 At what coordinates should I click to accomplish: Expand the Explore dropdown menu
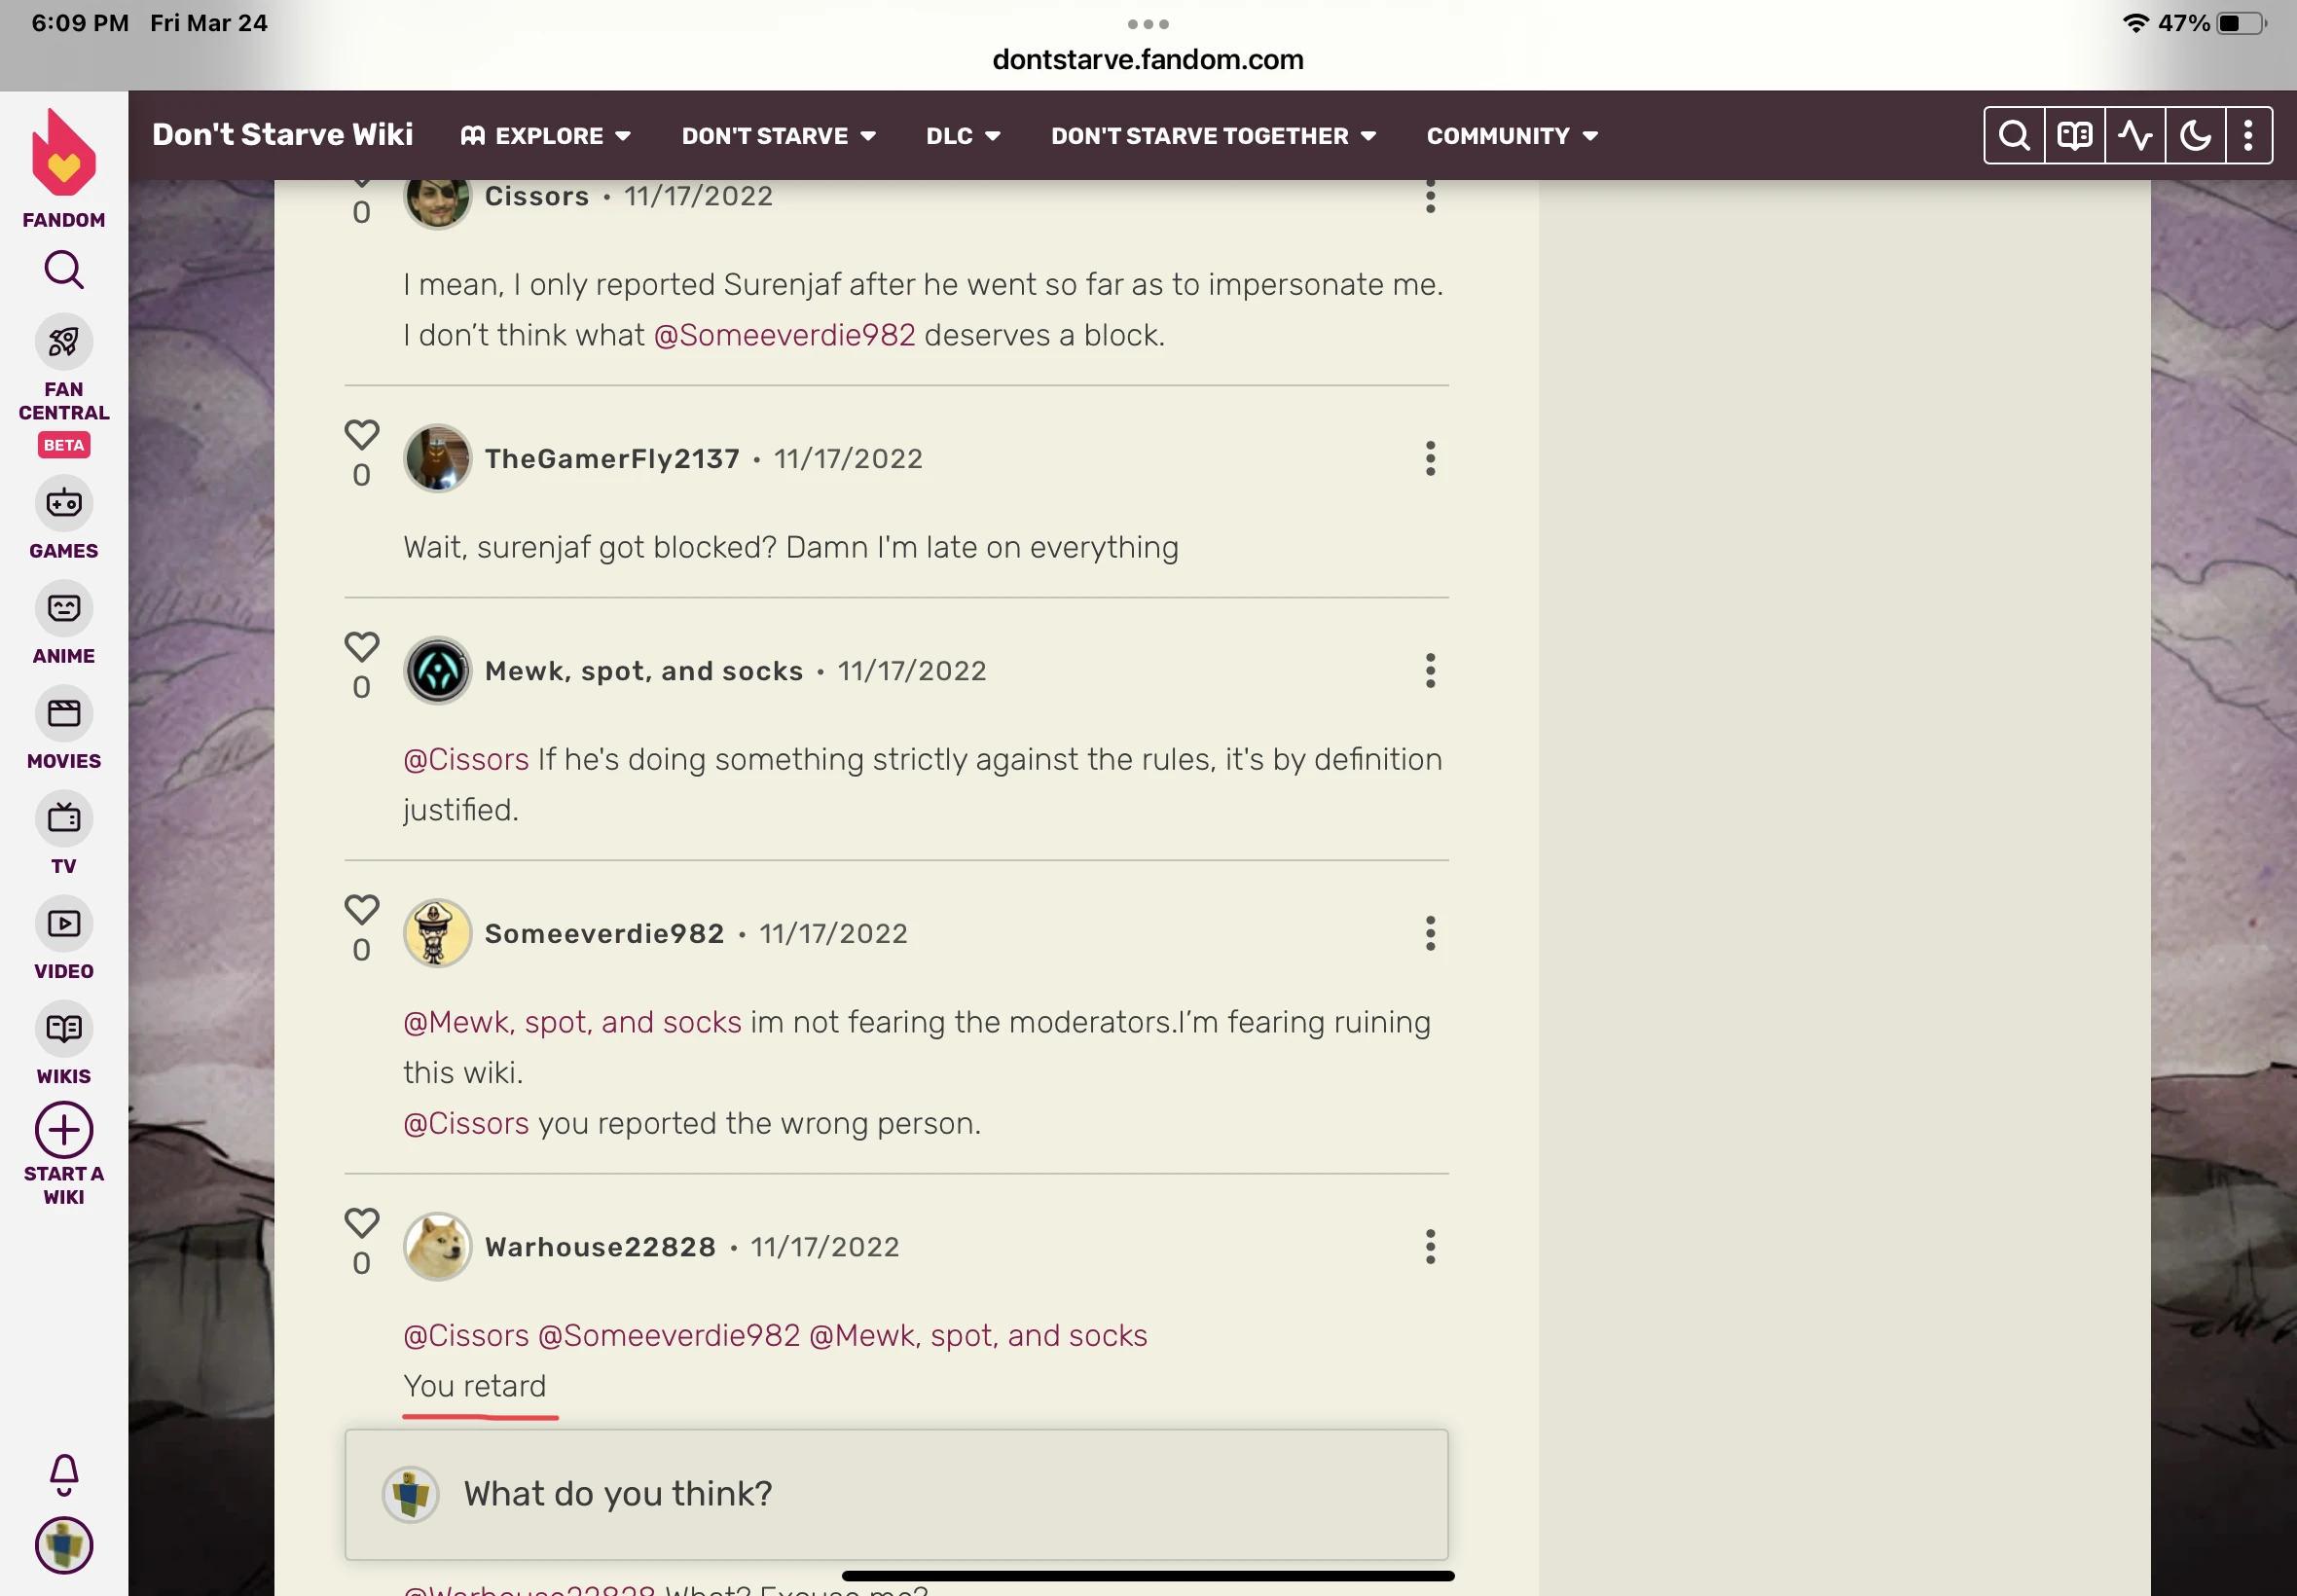tap(546, 136)
